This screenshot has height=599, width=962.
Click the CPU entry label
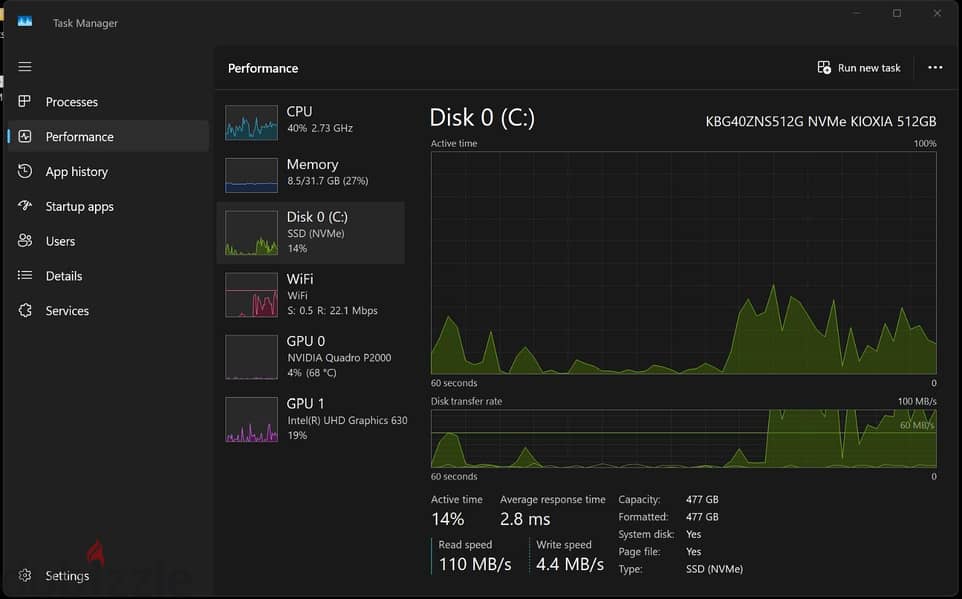[x=299, y=112]
